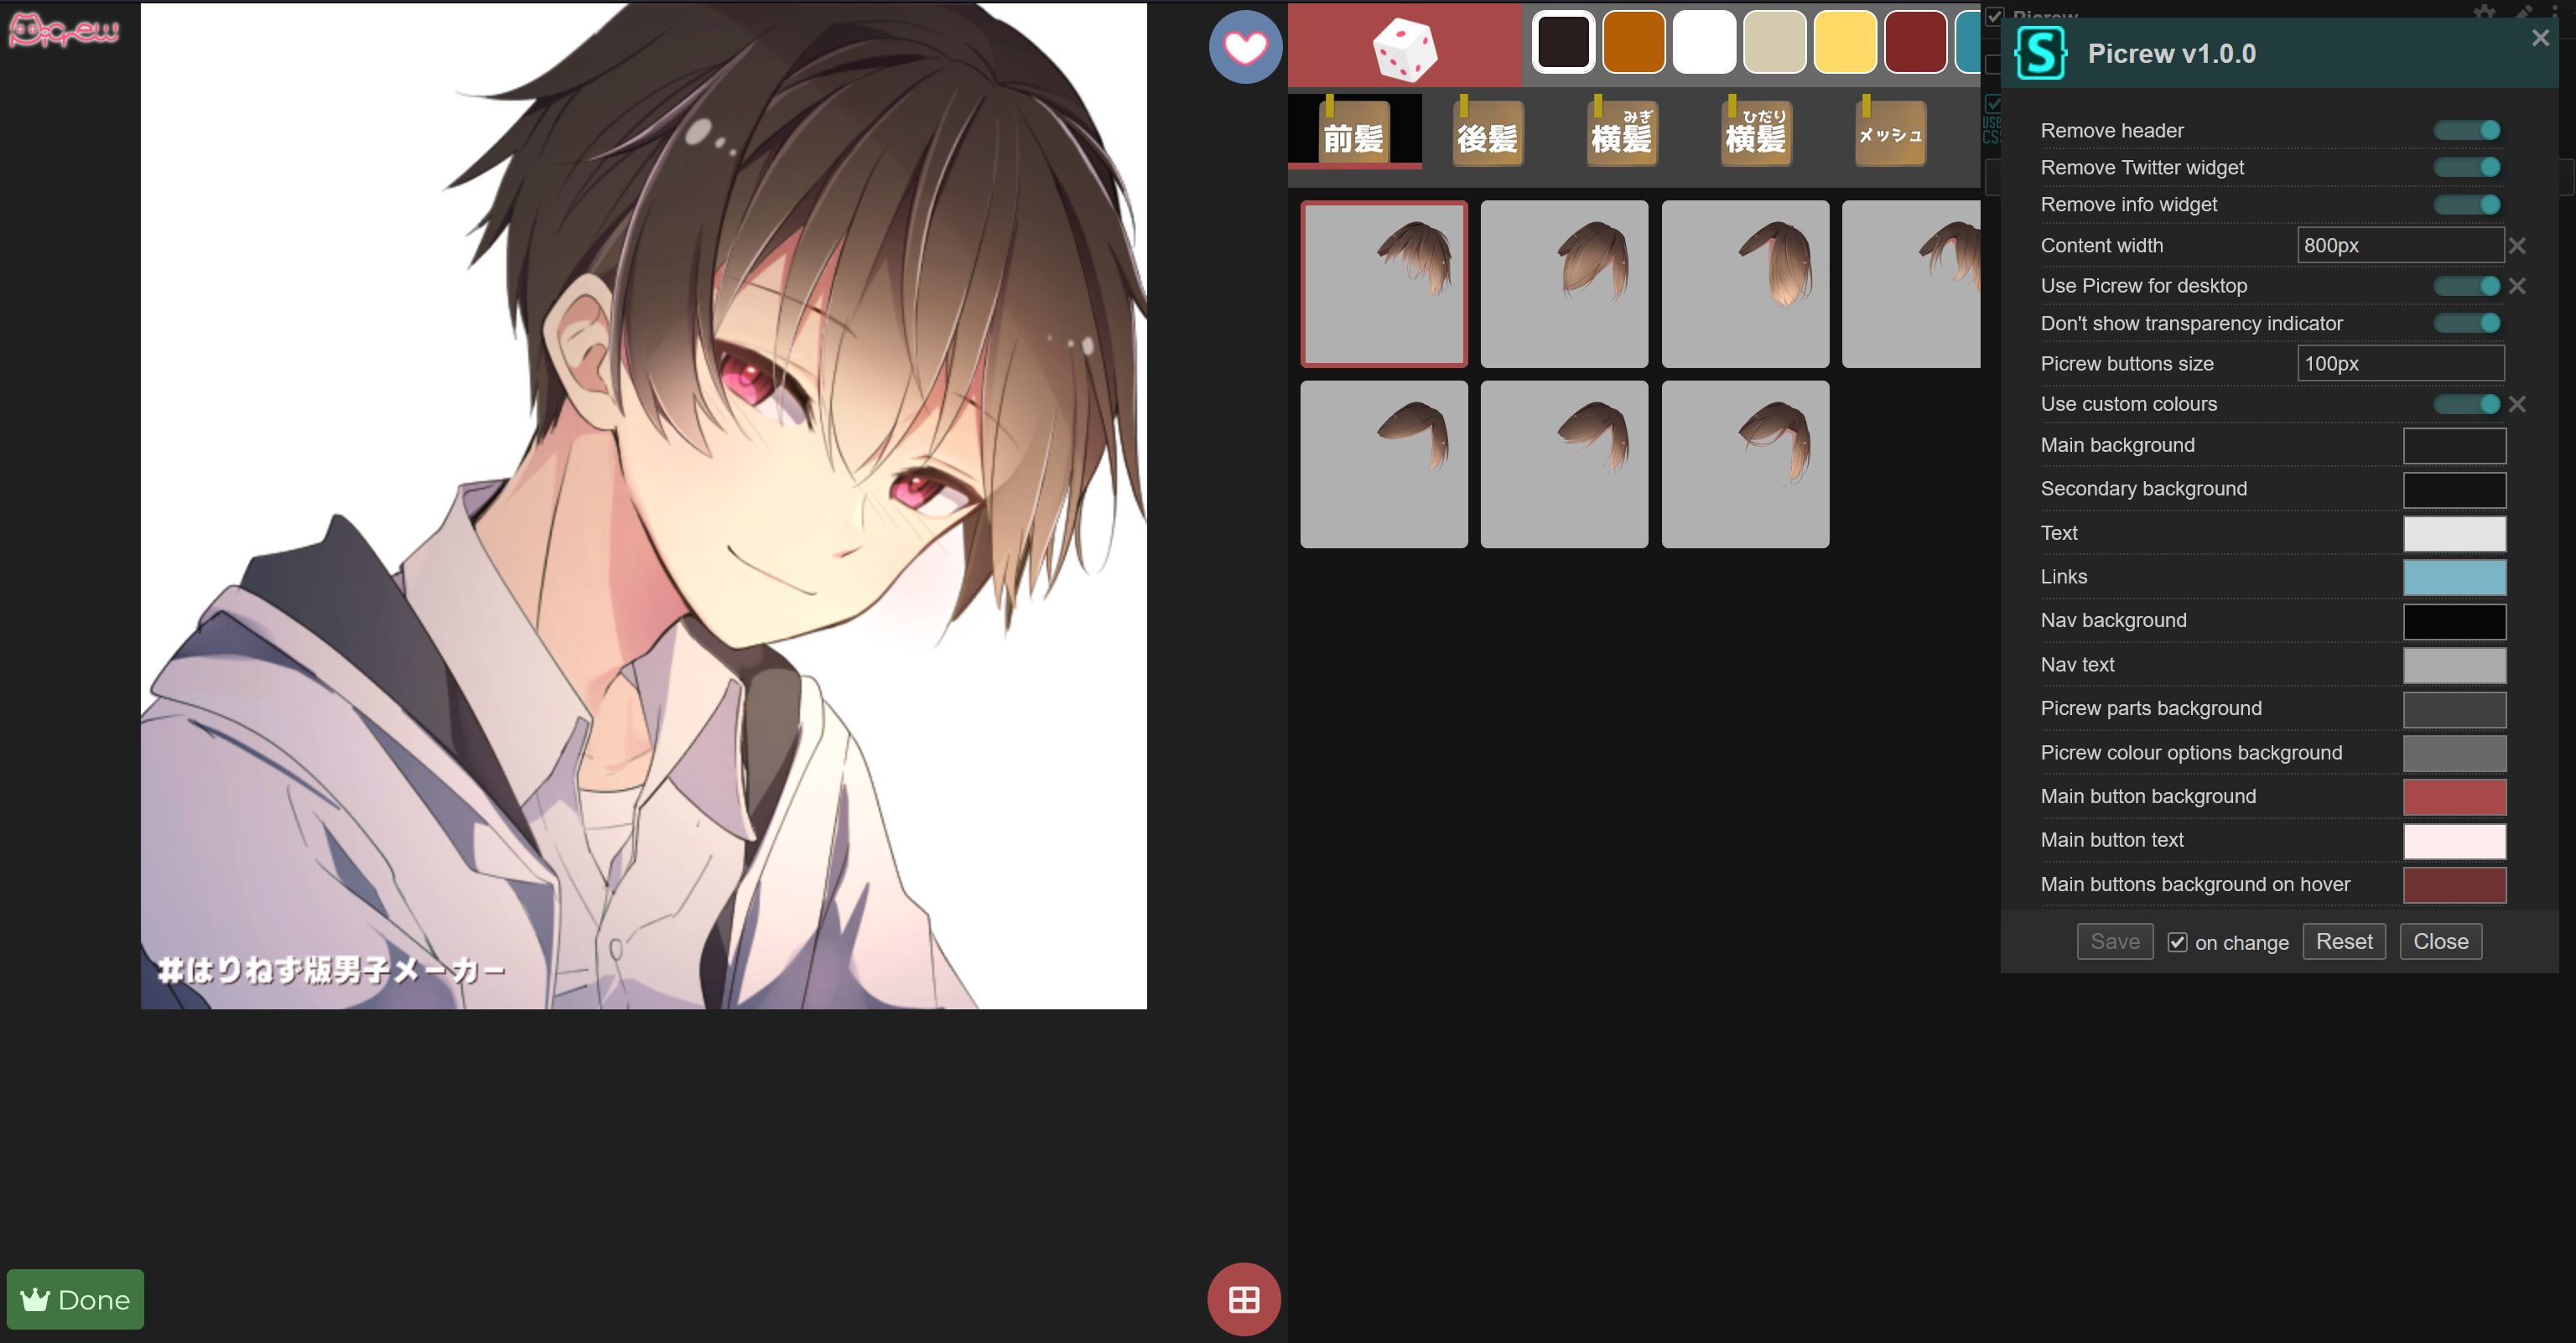Reset Use custom colours via X icon
Viewport: 2576px width, 1343px height.
click(2517, 404)
